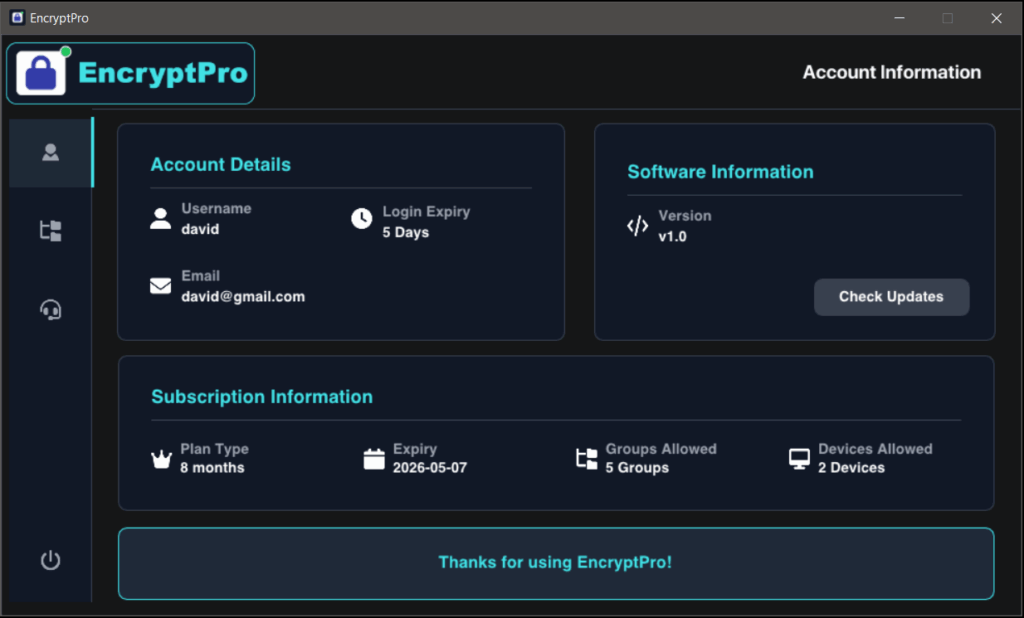
Task: Click the EncryptPro lock logo
Action: tap(39, 71)
